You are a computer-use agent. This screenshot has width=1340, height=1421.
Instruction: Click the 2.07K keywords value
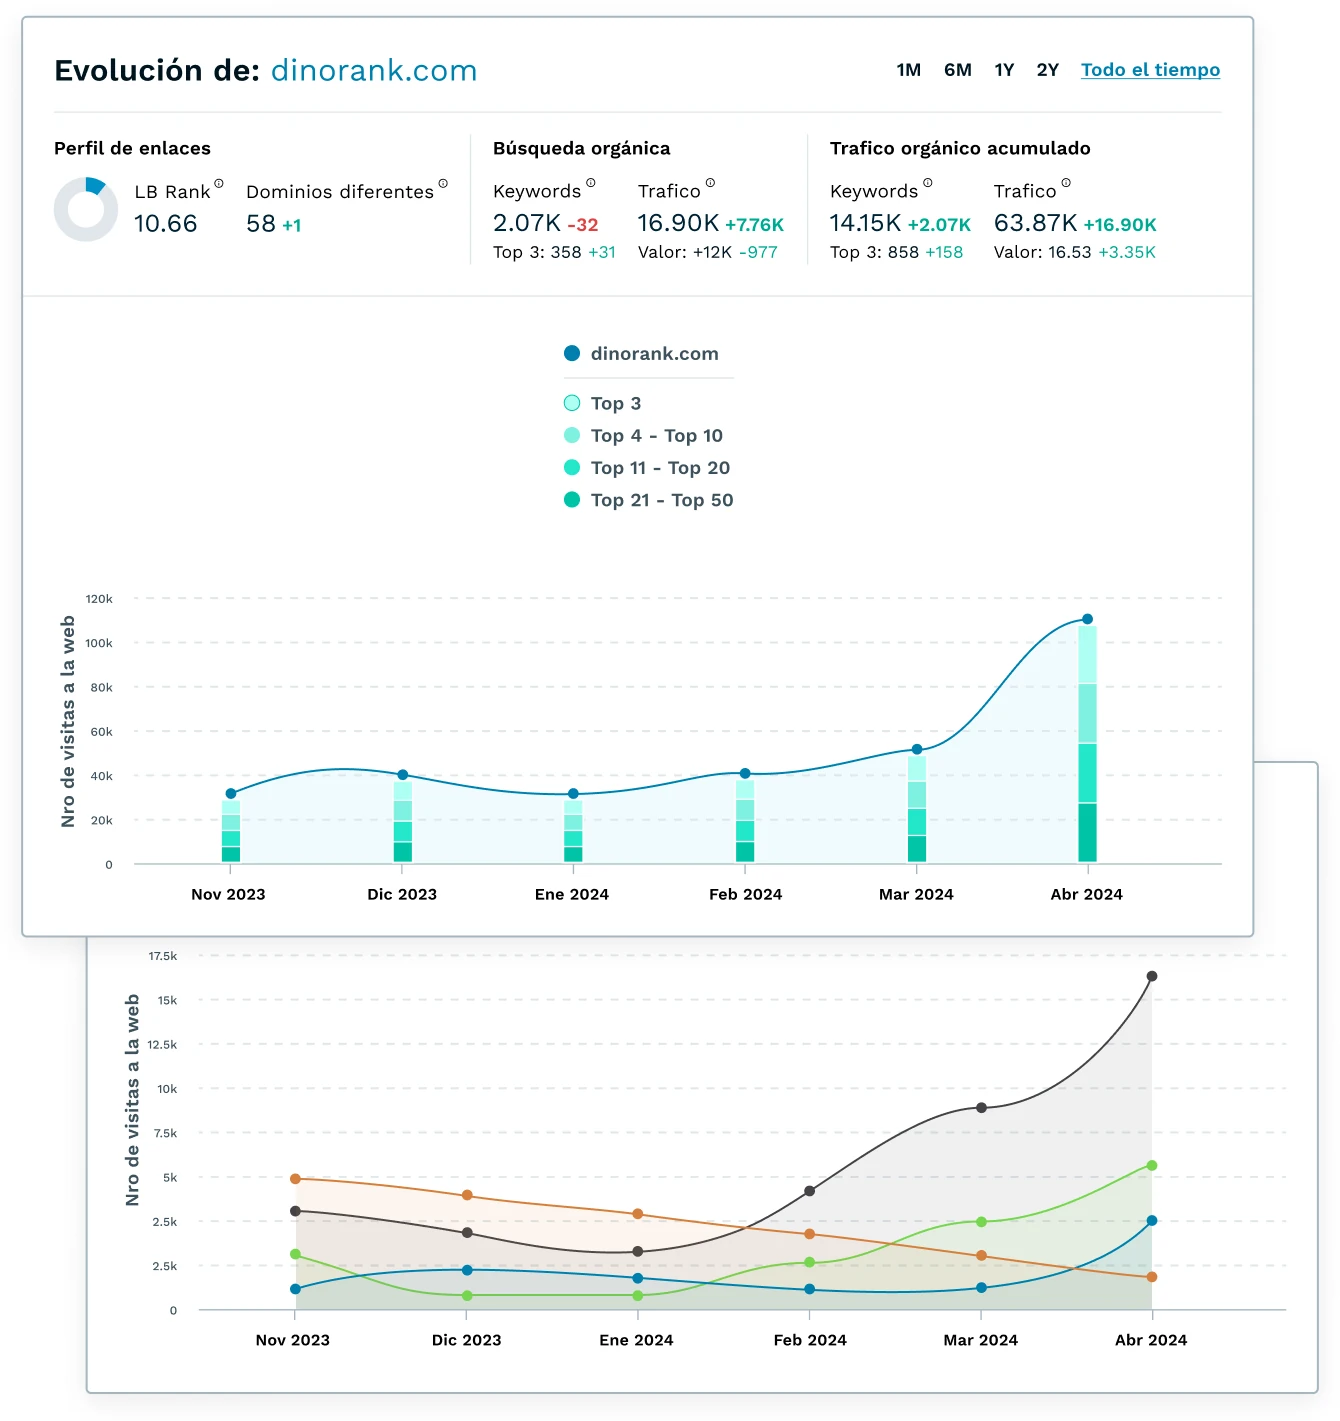527,223
